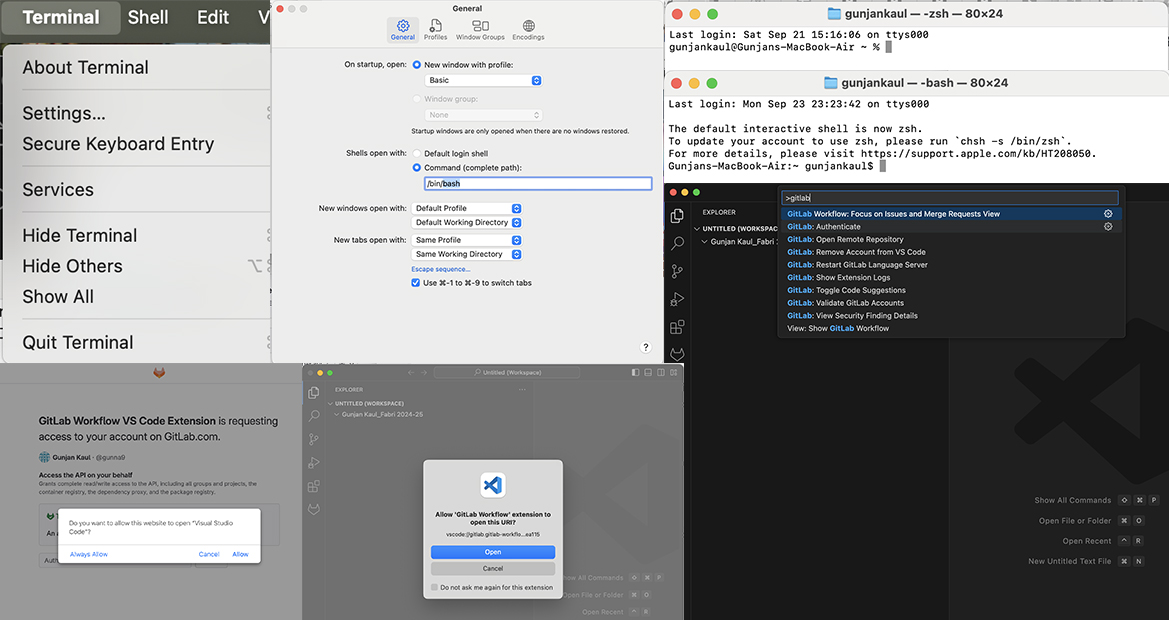Open Search icon in the dark VS Code window
This screenshot has width=1169, height=620.
(677, 244)
